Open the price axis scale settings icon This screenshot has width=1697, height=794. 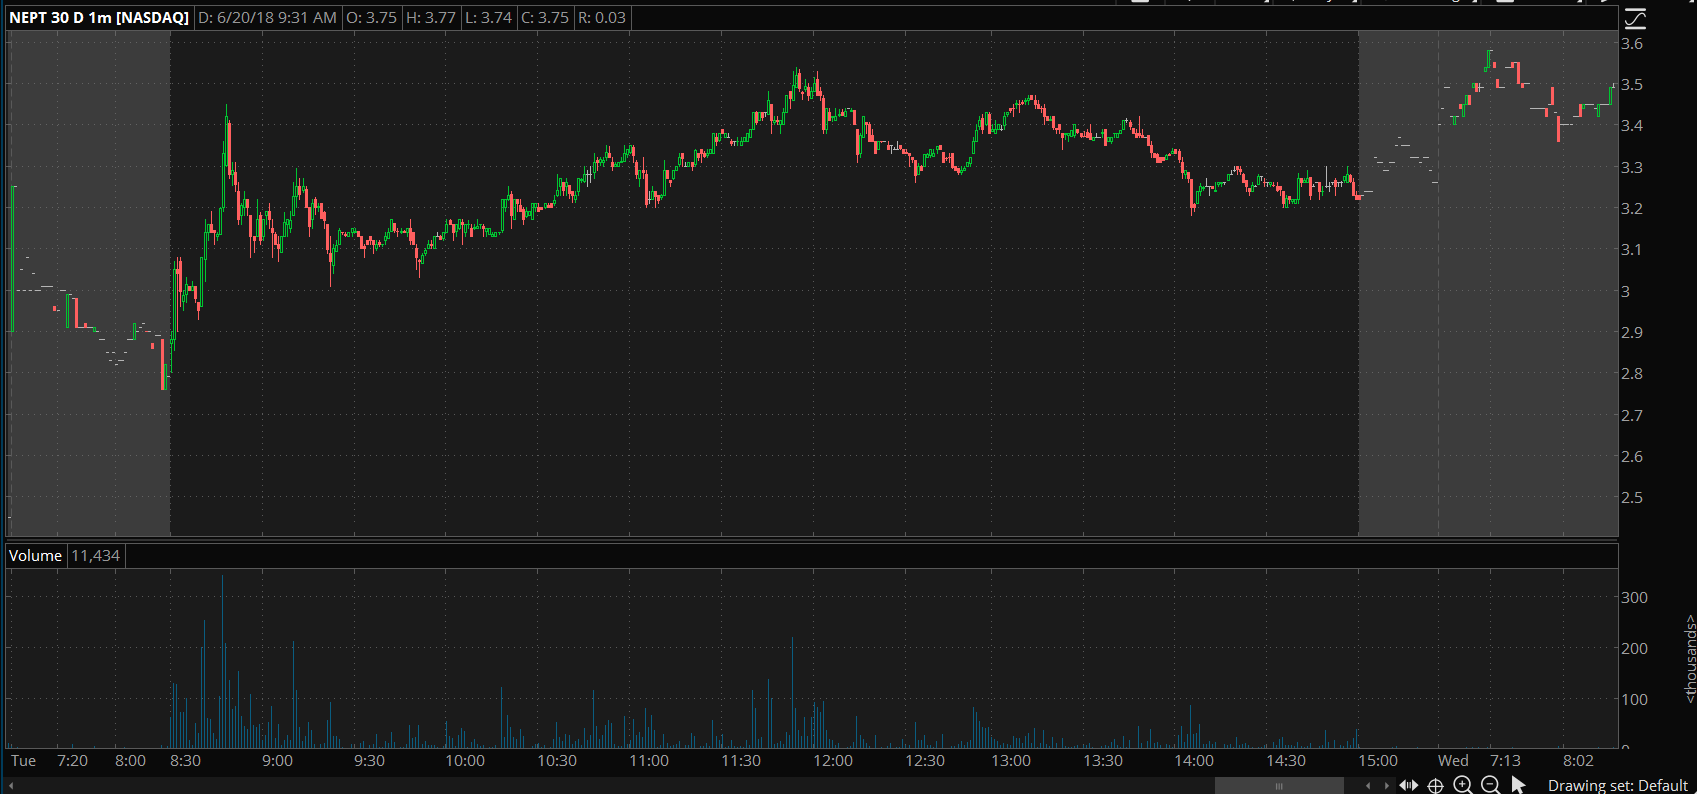(1635, 19)
